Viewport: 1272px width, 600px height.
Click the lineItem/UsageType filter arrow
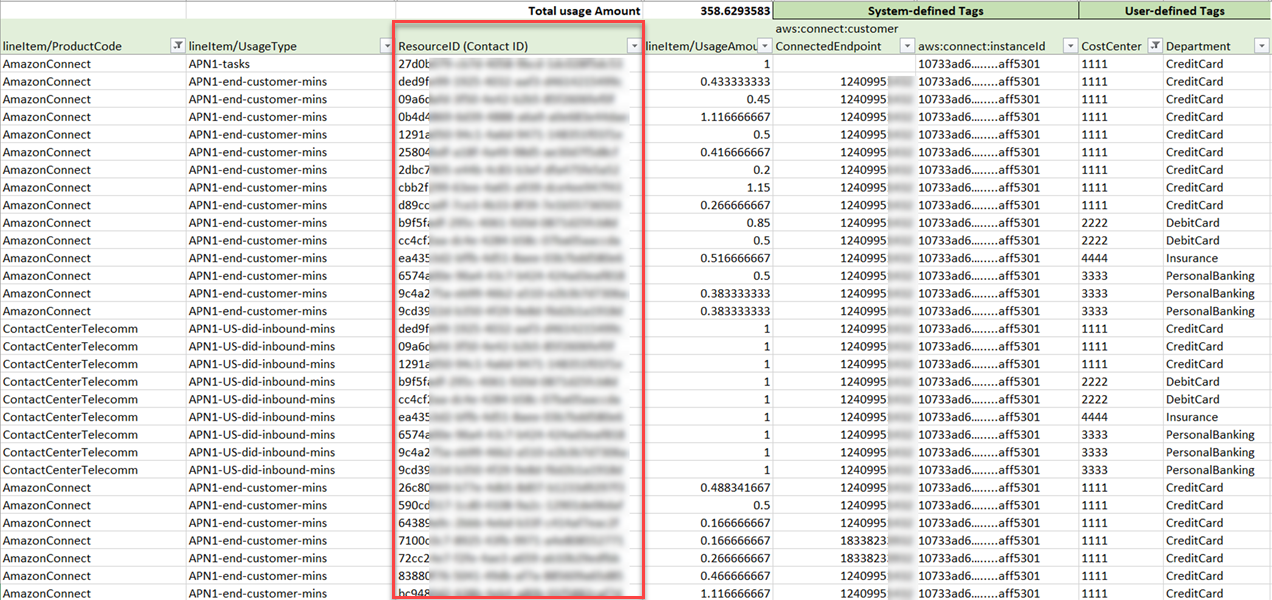point(386,45)
